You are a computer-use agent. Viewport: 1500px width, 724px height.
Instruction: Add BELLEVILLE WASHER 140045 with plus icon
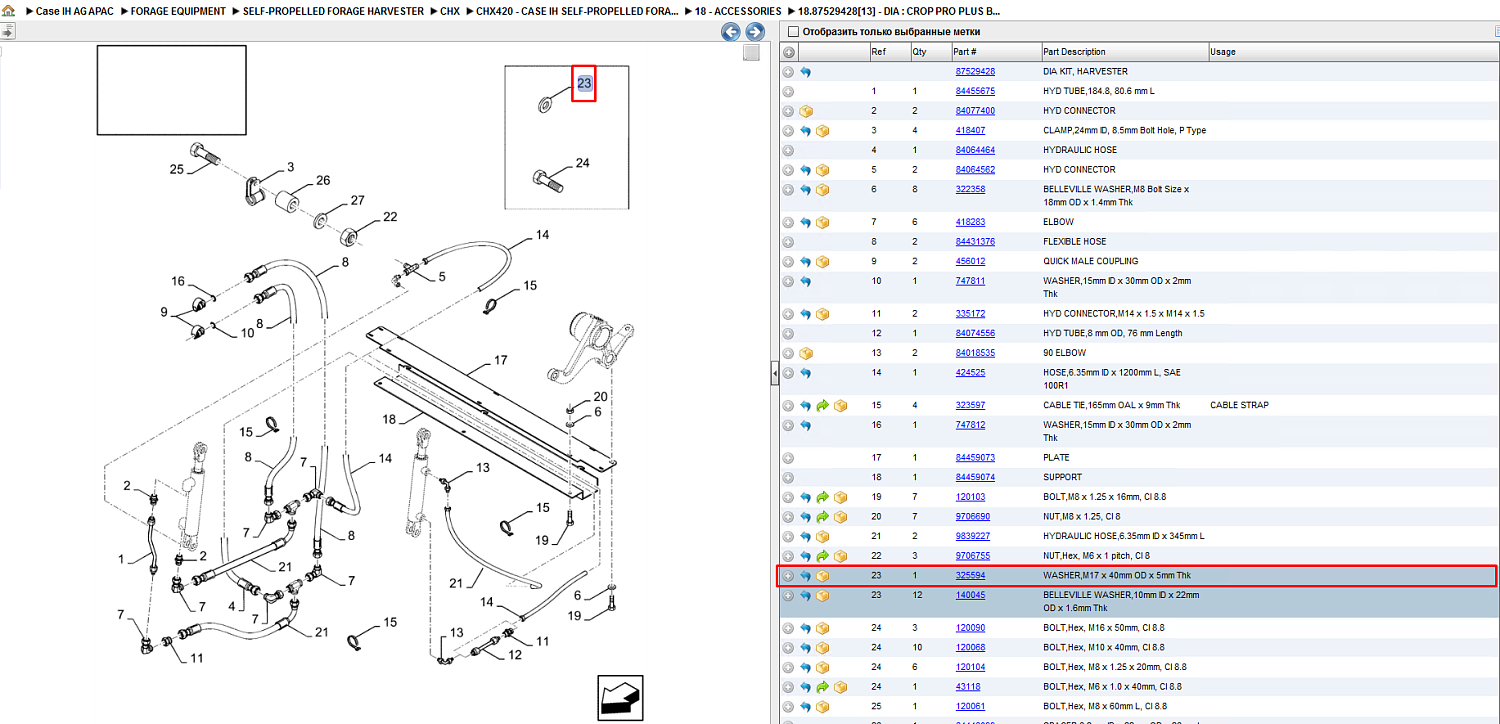click(x=789, y=596)
